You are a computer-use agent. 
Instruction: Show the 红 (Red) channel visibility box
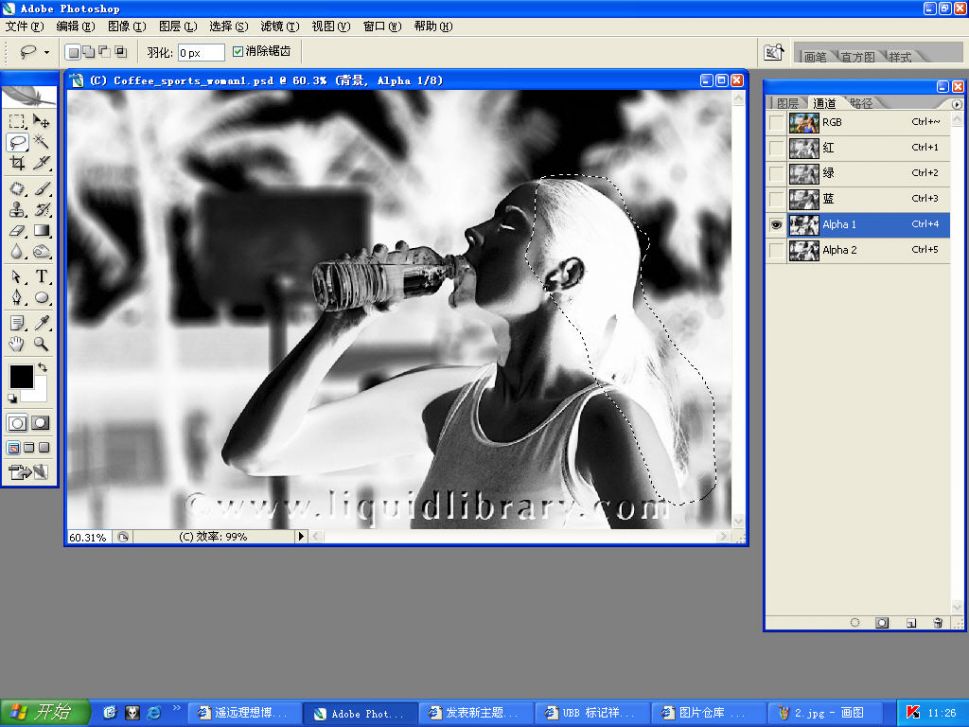point(776,148)
